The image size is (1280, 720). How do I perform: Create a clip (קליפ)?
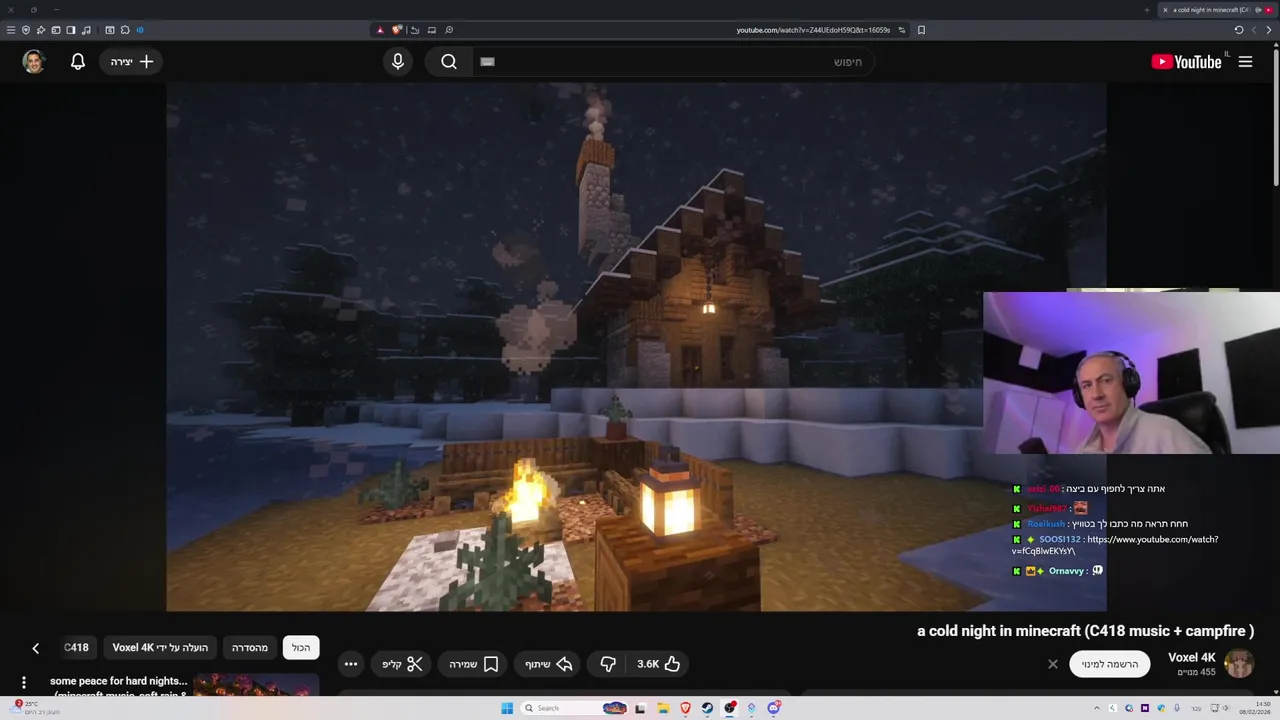click(x=402, y=664)
